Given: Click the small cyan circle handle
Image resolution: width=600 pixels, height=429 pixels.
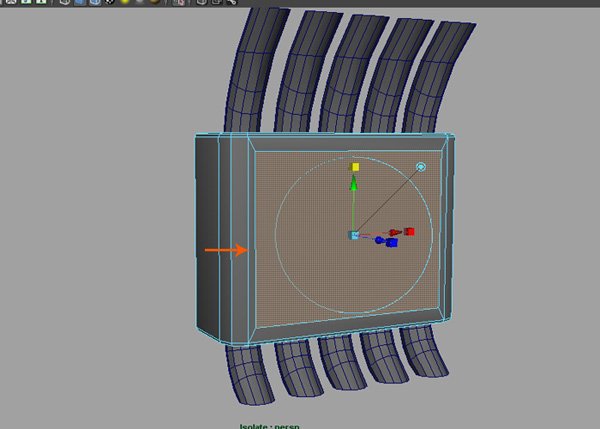Looking at the screenshot, I should 421,167.
